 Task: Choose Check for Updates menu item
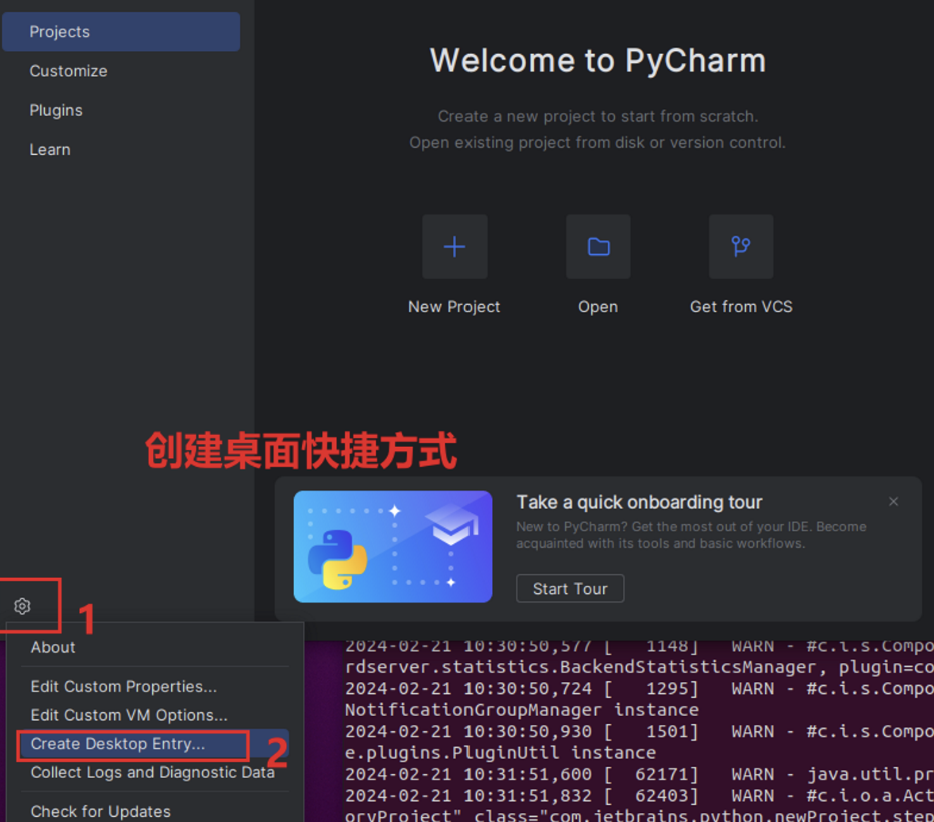(101, 811)
